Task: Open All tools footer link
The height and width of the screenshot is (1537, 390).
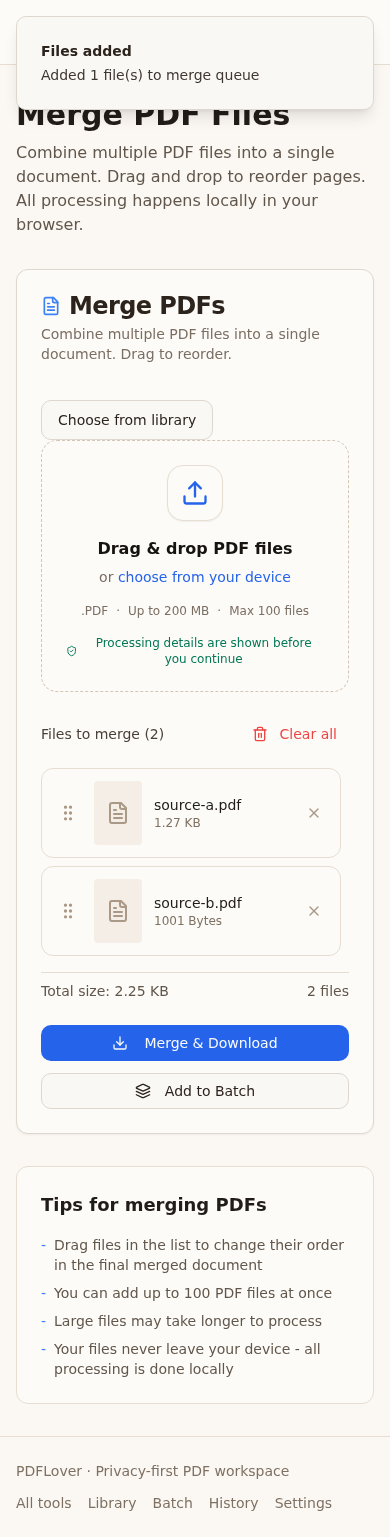Action: coord(44,1503)
